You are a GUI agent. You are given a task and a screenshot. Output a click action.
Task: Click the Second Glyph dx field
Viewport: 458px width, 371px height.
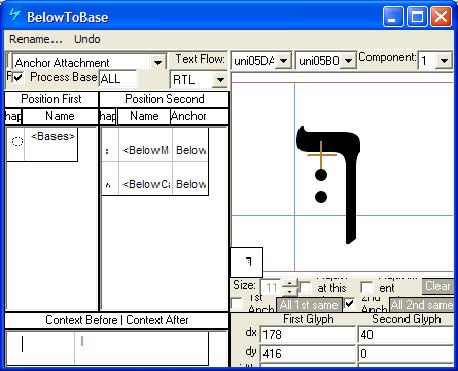click(x=405, y=334)
